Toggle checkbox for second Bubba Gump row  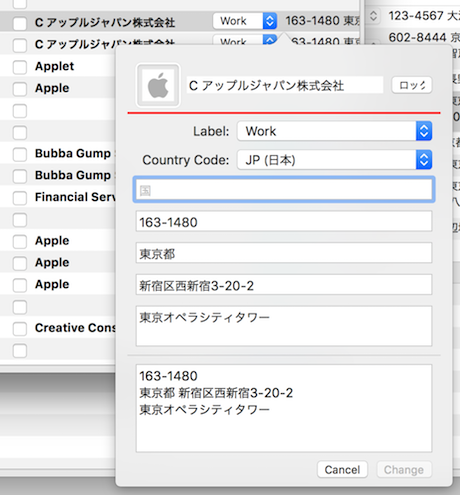(x=20, y=176)
